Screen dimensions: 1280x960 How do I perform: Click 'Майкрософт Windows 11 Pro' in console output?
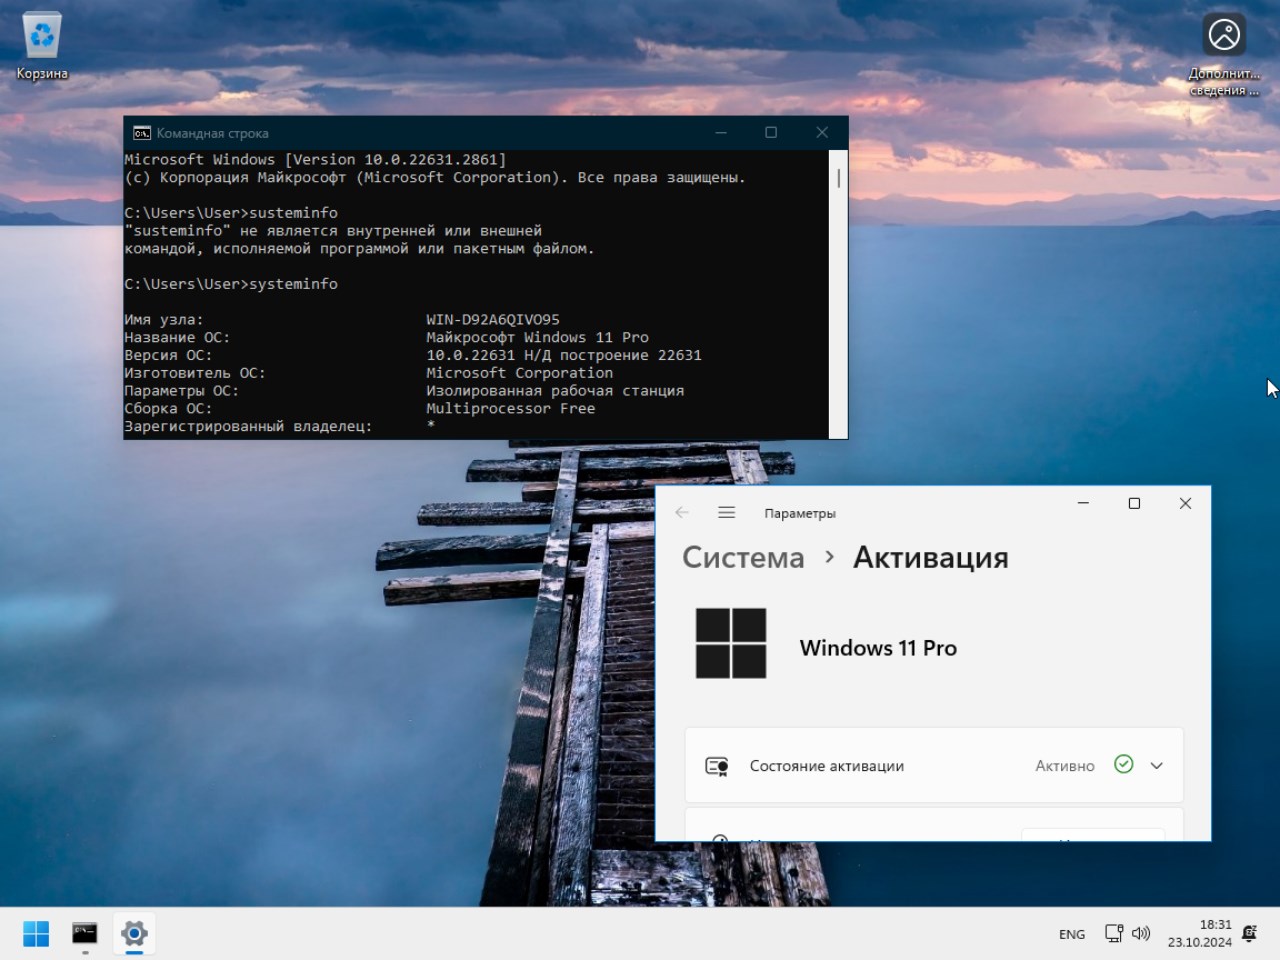tap(537, 338)
